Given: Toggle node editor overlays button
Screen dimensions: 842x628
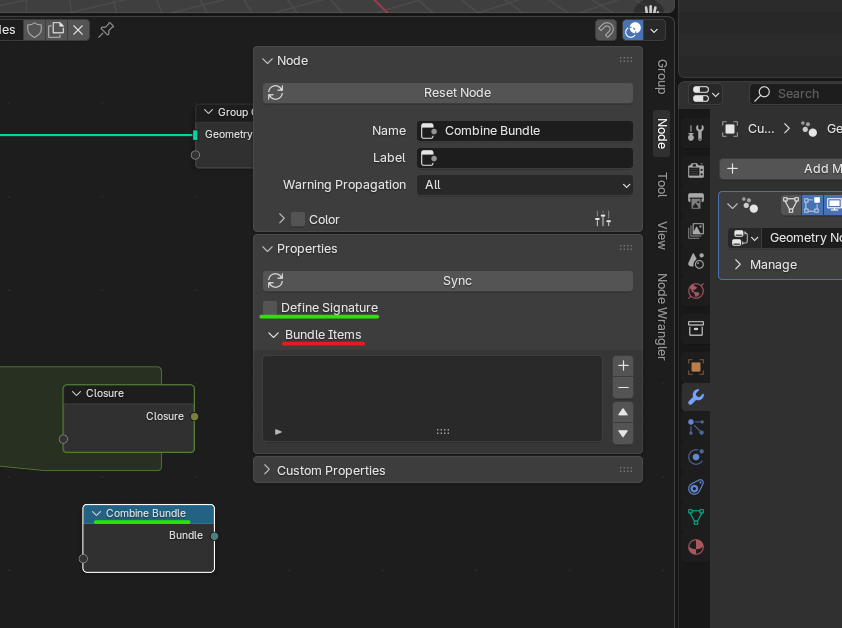Looking at the screenshot, I should pyautogui.click(x=633, y=30).
